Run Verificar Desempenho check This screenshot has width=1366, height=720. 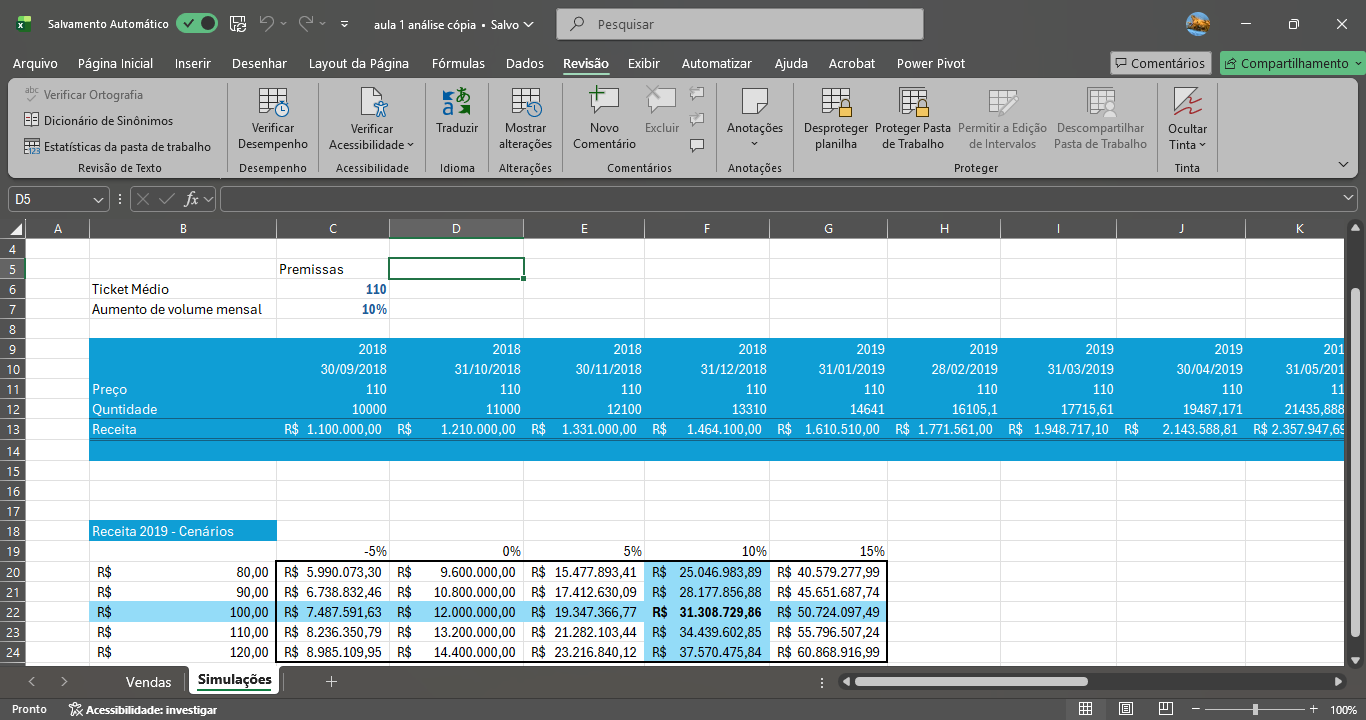(x=273, y=120)
